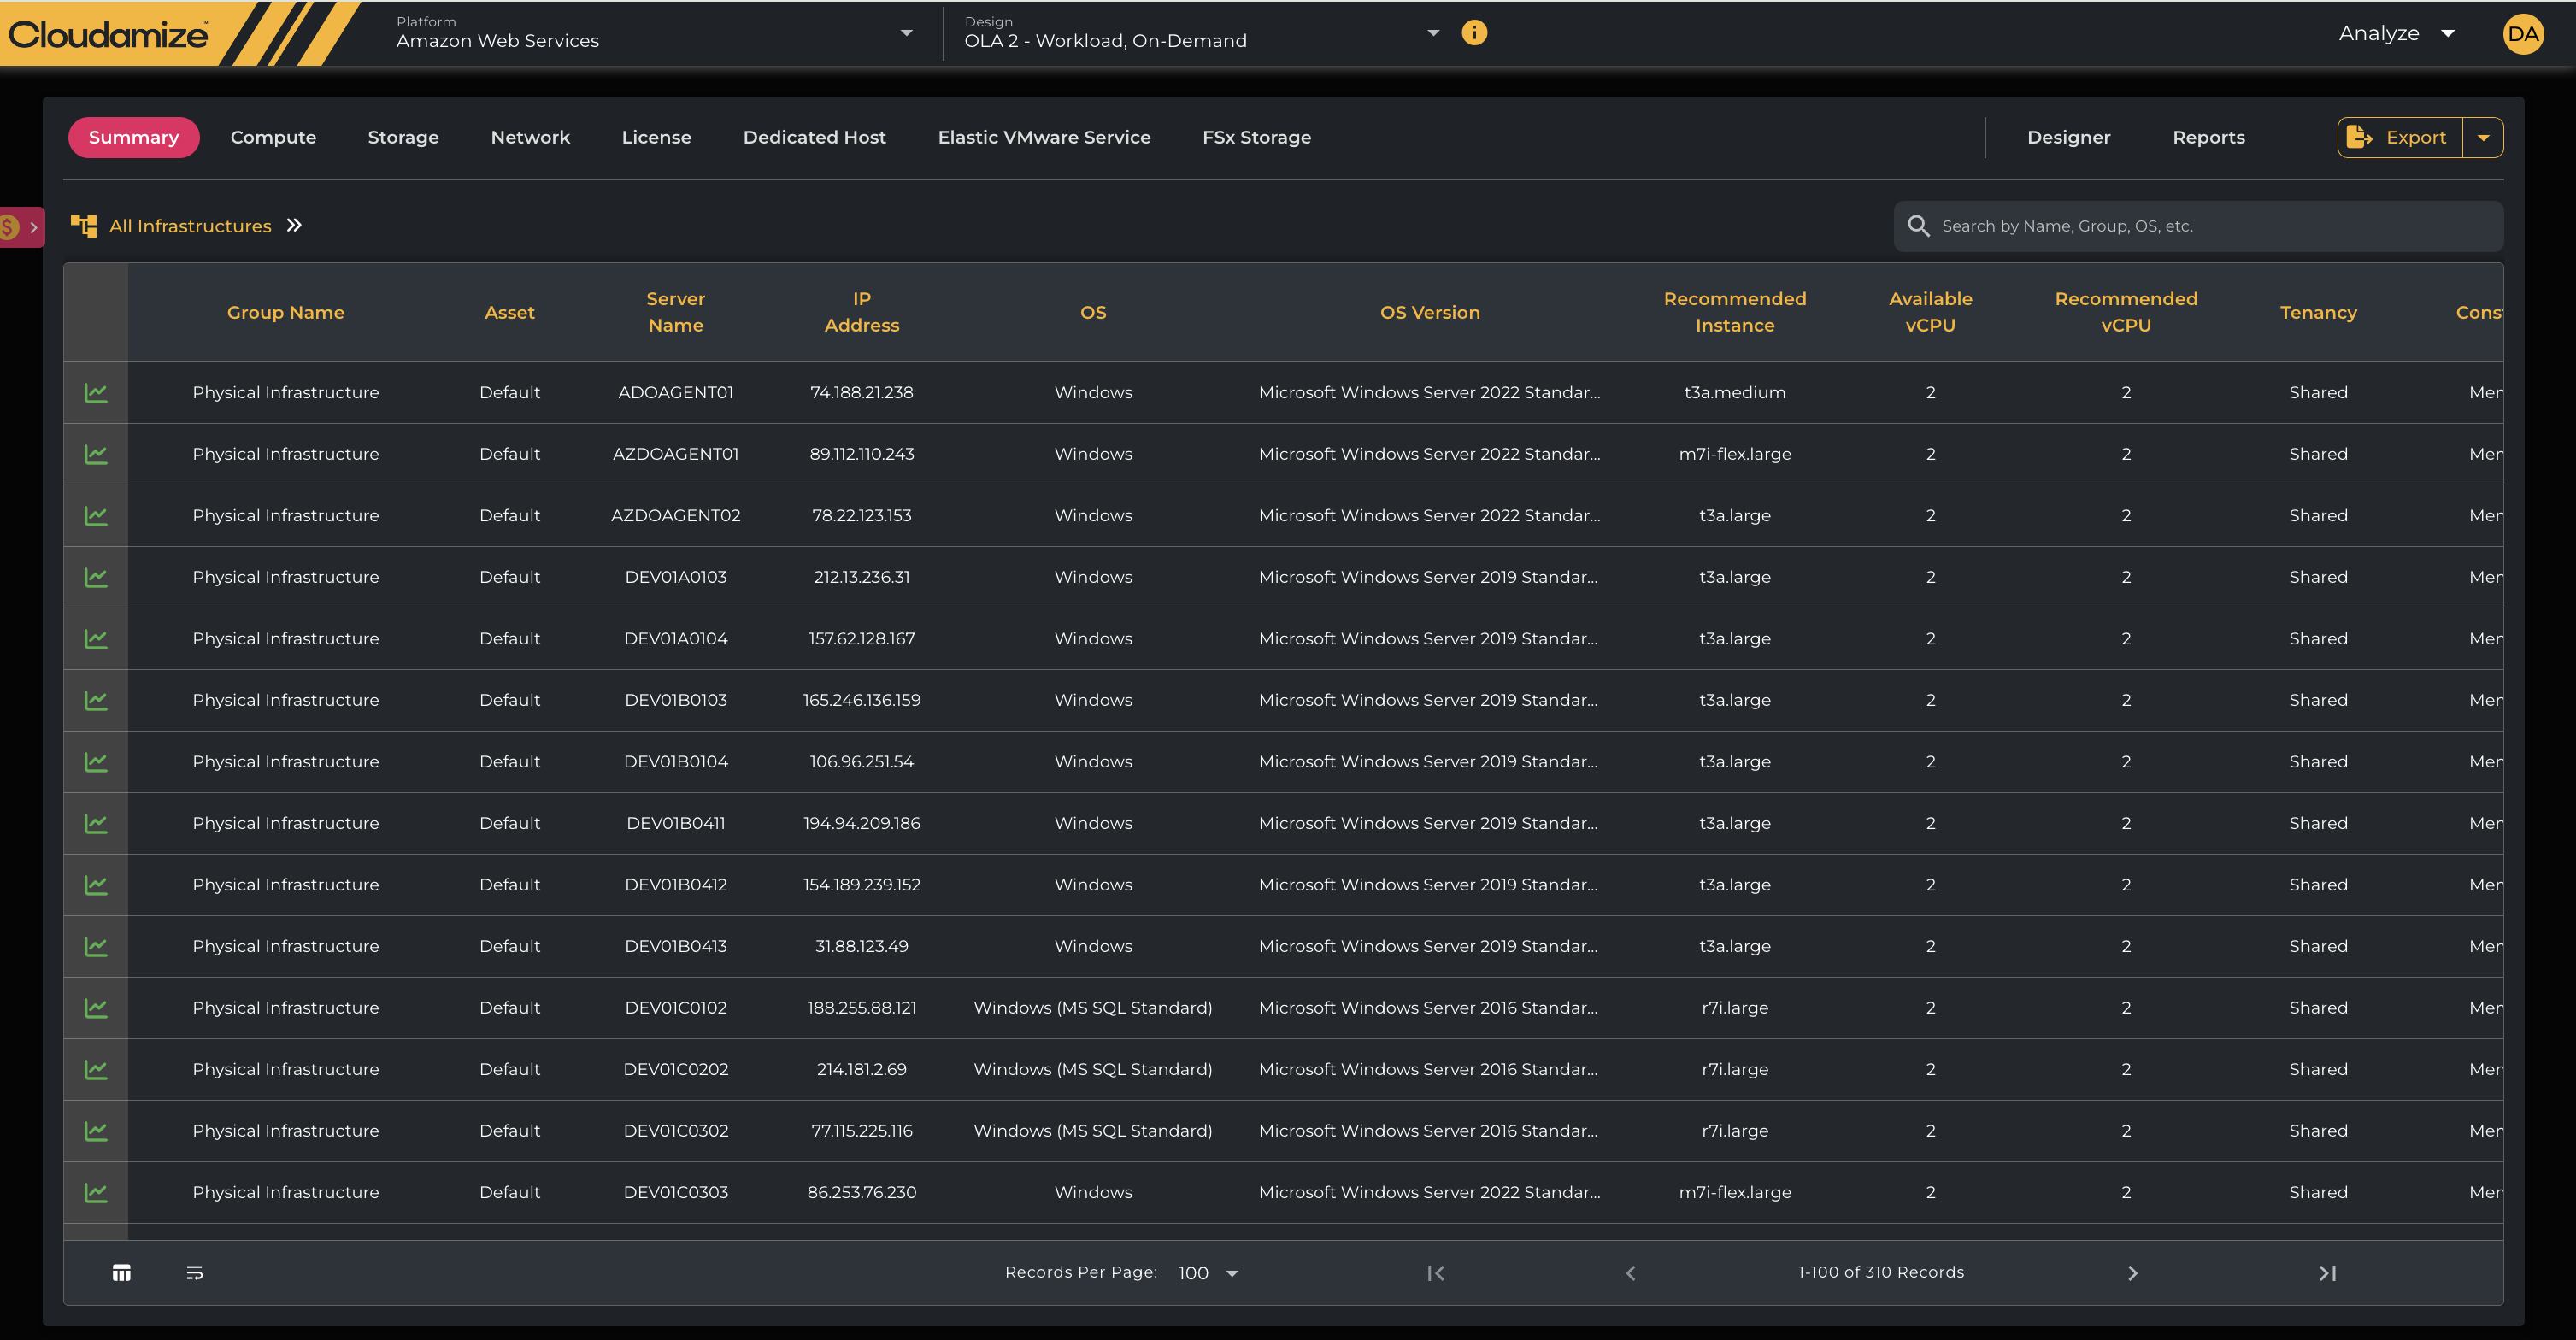Open the Platform dropdown
This screenshot has width=2576, height=1340.
coord(906,33)
